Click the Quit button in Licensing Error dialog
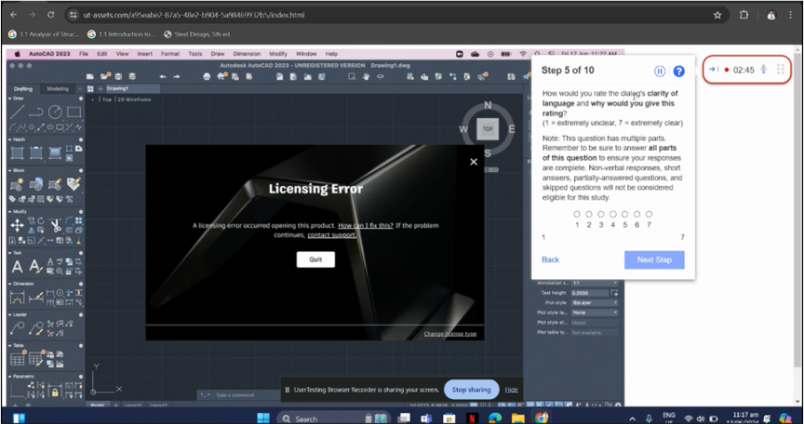 tap(315, 259)
